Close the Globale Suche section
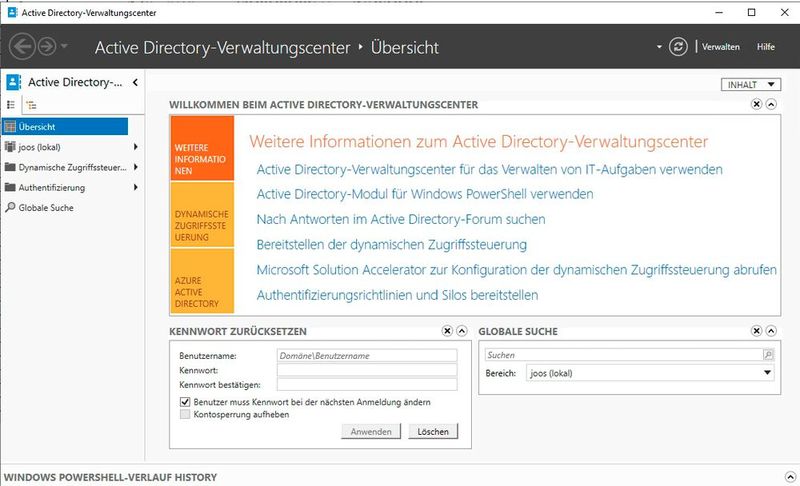Viewport: 800px width, 486px height. click(x=757, y=331)
